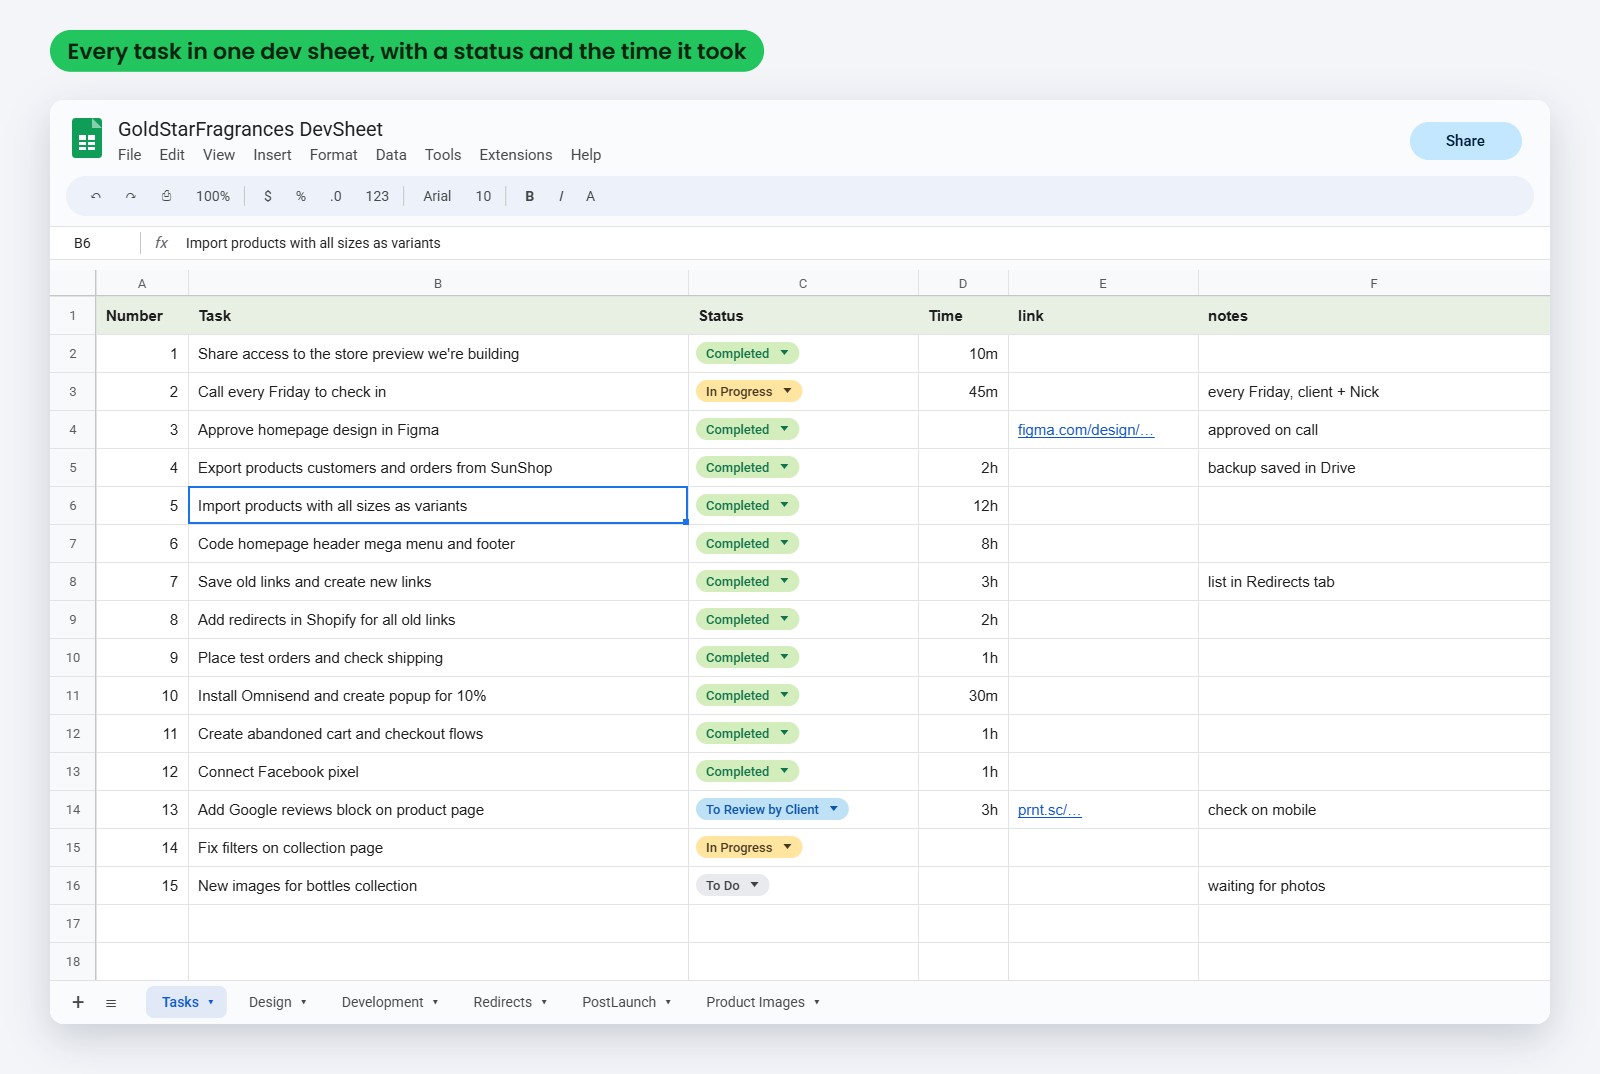Click the undo arrow icon

[x=96, y=196]
